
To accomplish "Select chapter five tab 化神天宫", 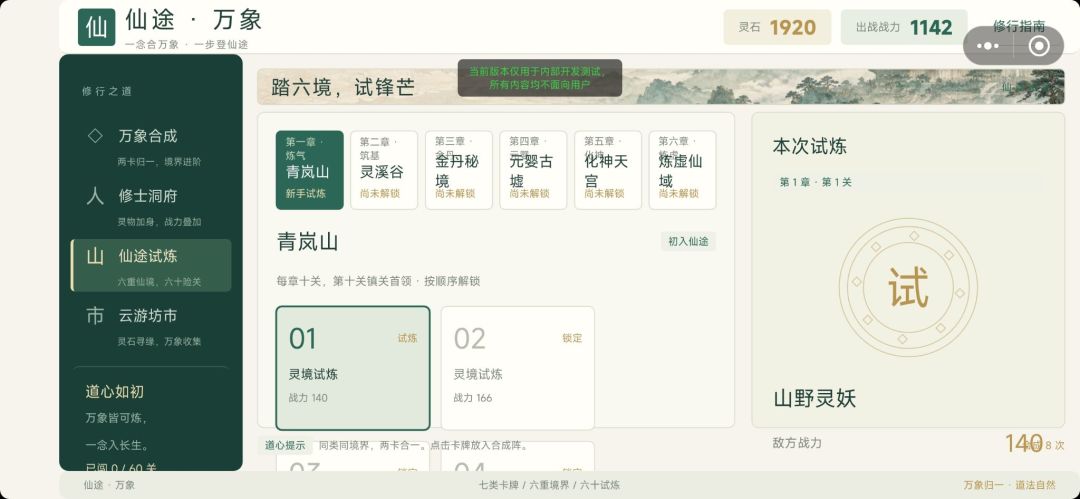I will 608,170.
